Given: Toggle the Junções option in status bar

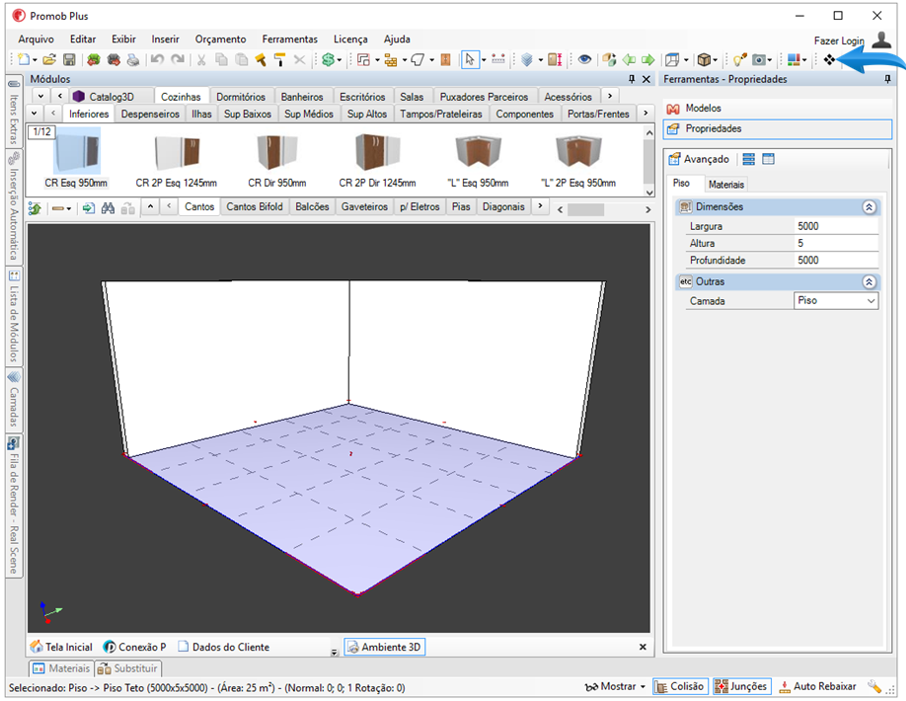Looking at the screenshot, I should coord(741,687).
